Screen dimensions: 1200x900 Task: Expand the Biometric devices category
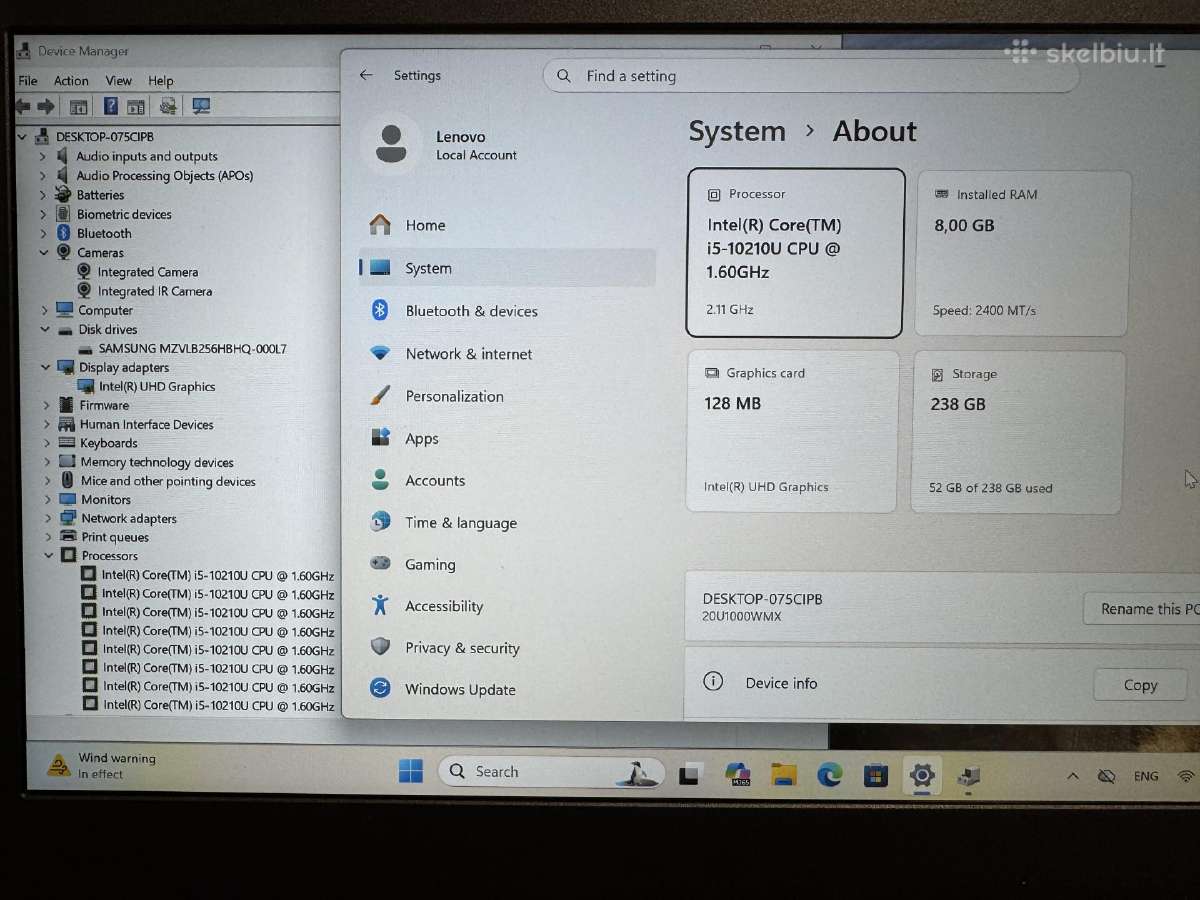43,214
